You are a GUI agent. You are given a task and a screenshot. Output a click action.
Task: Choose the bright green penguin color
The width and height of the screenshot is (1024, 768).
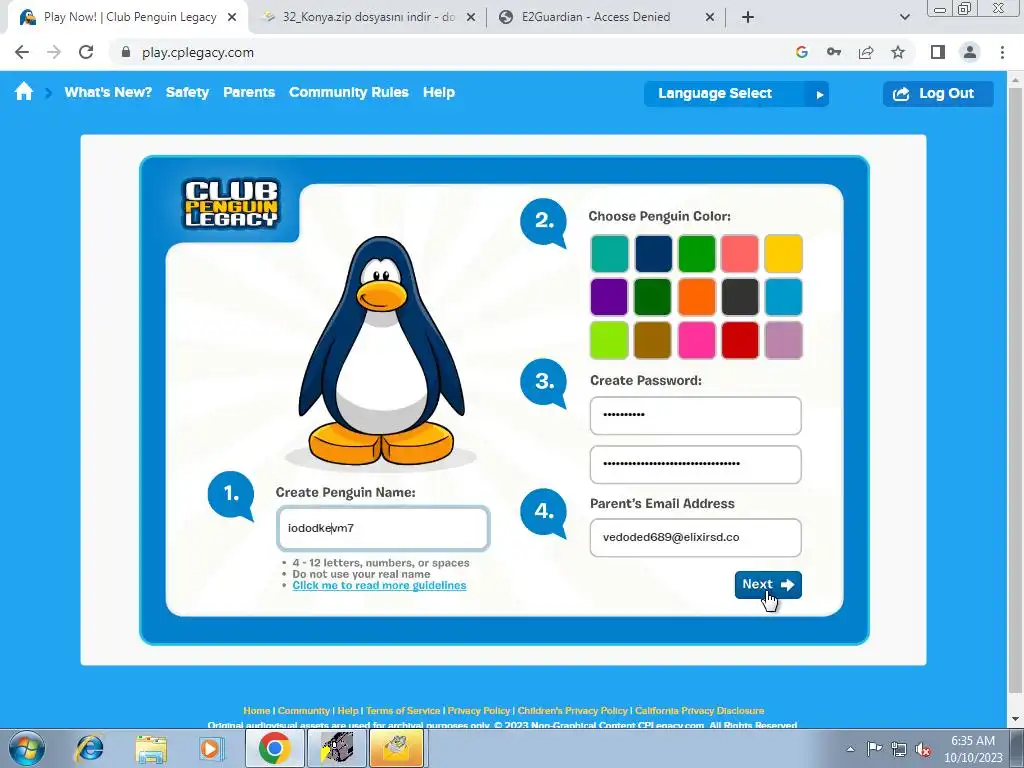(697, 253)
